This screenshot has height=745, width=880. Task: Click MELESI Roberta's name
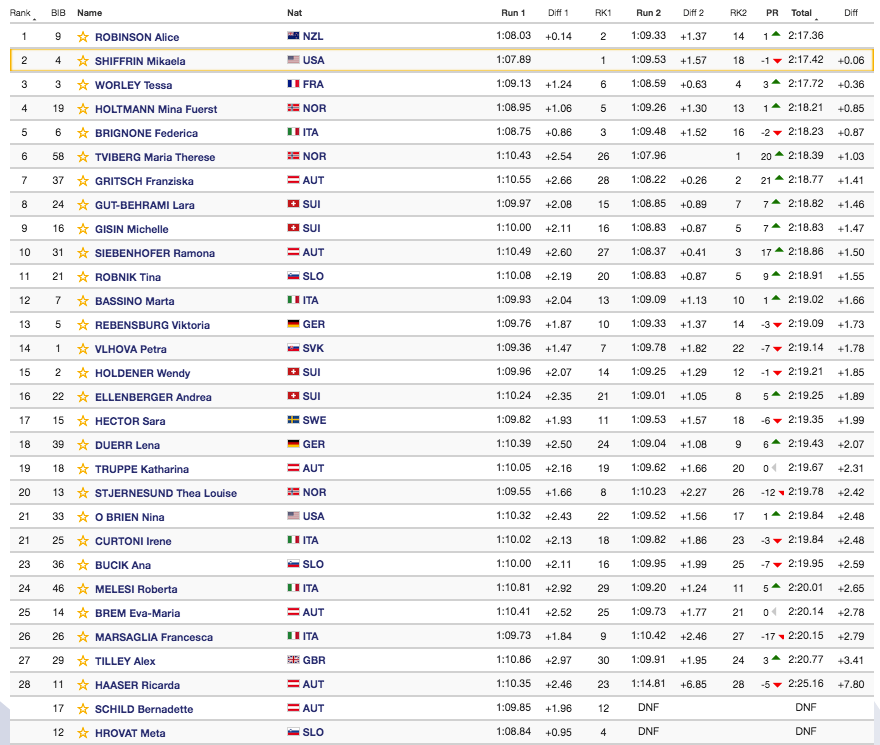[x=136, y=589]
